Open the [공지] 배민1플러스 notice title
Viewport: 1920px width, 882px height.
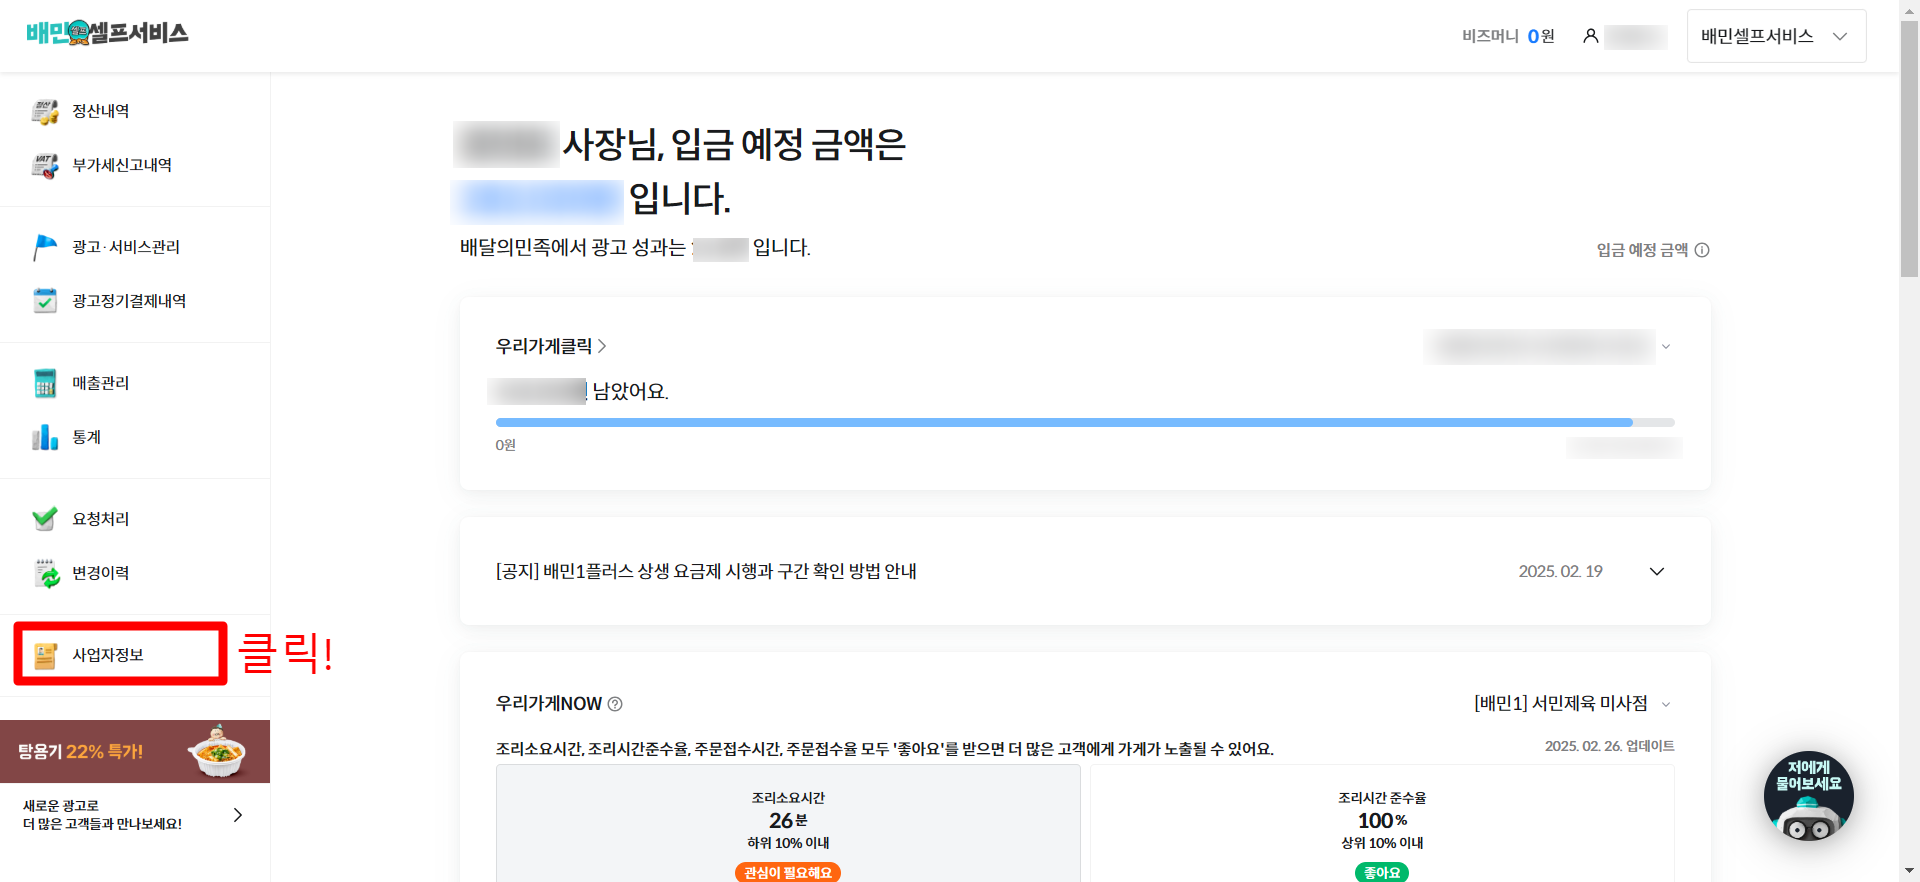tap(706, 571)
